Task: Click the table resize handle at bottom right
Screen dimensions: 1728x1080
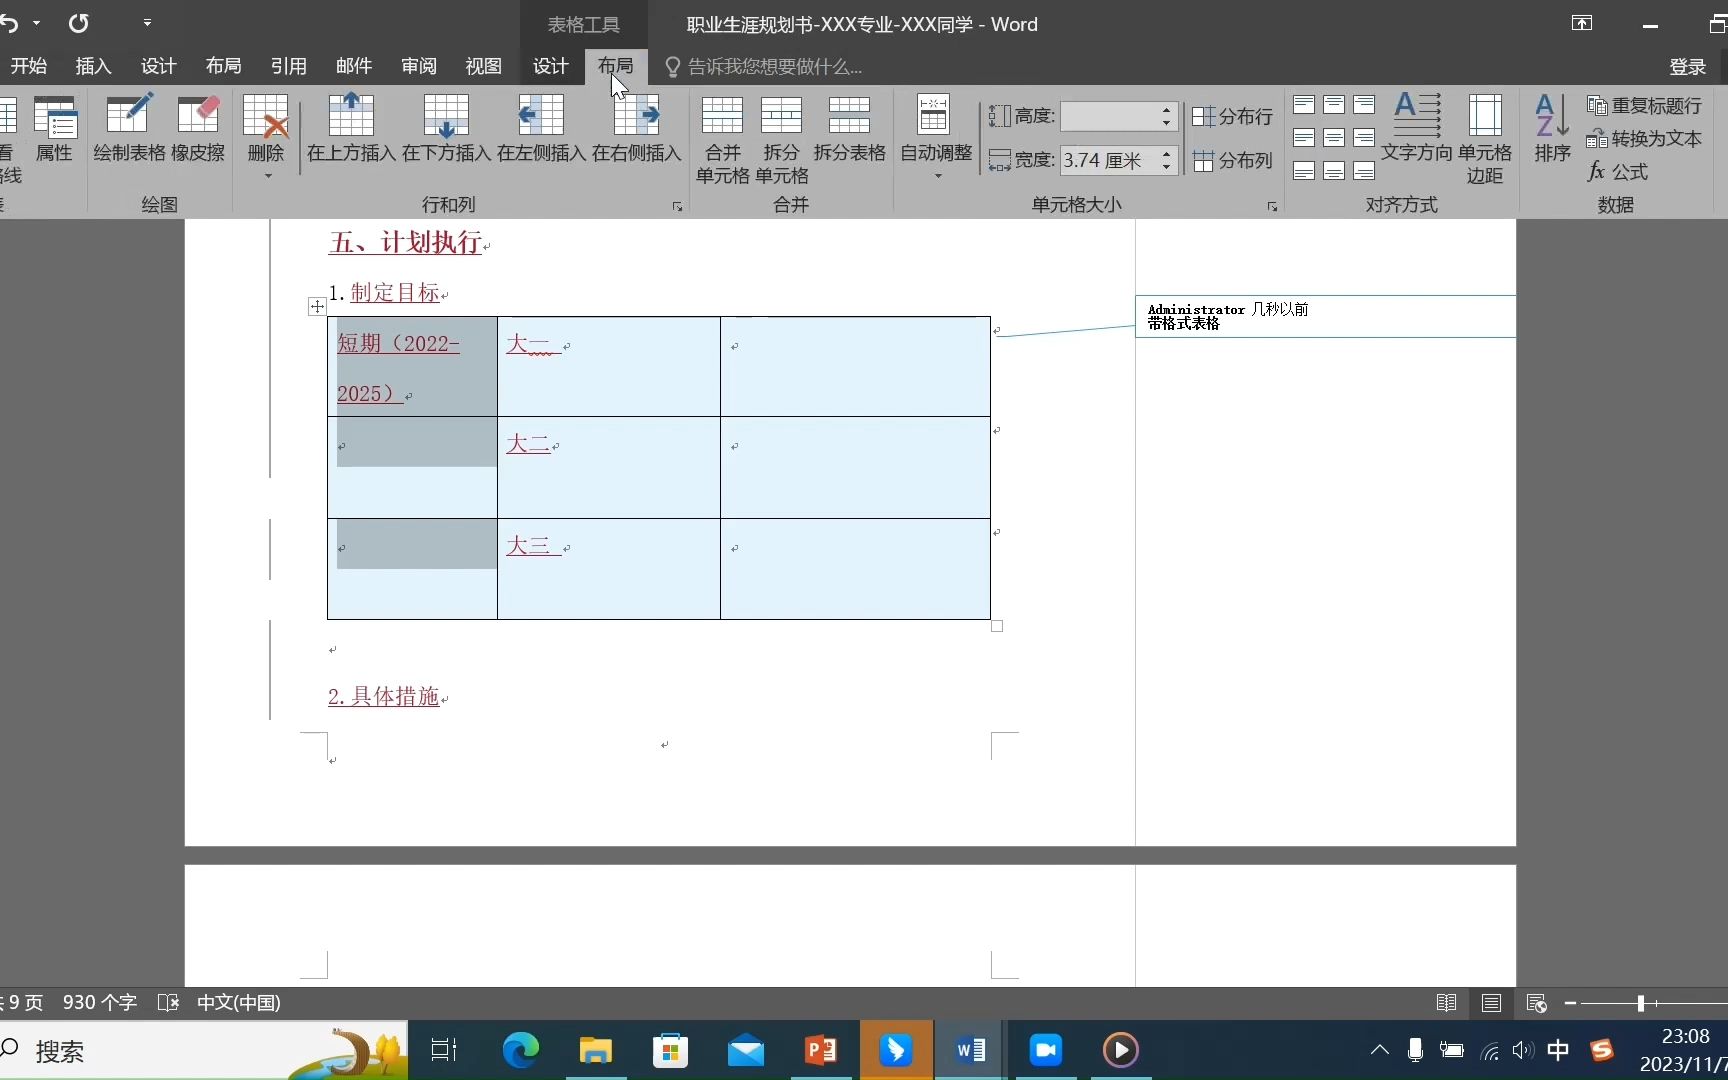Action: click(x=997, y=626)
